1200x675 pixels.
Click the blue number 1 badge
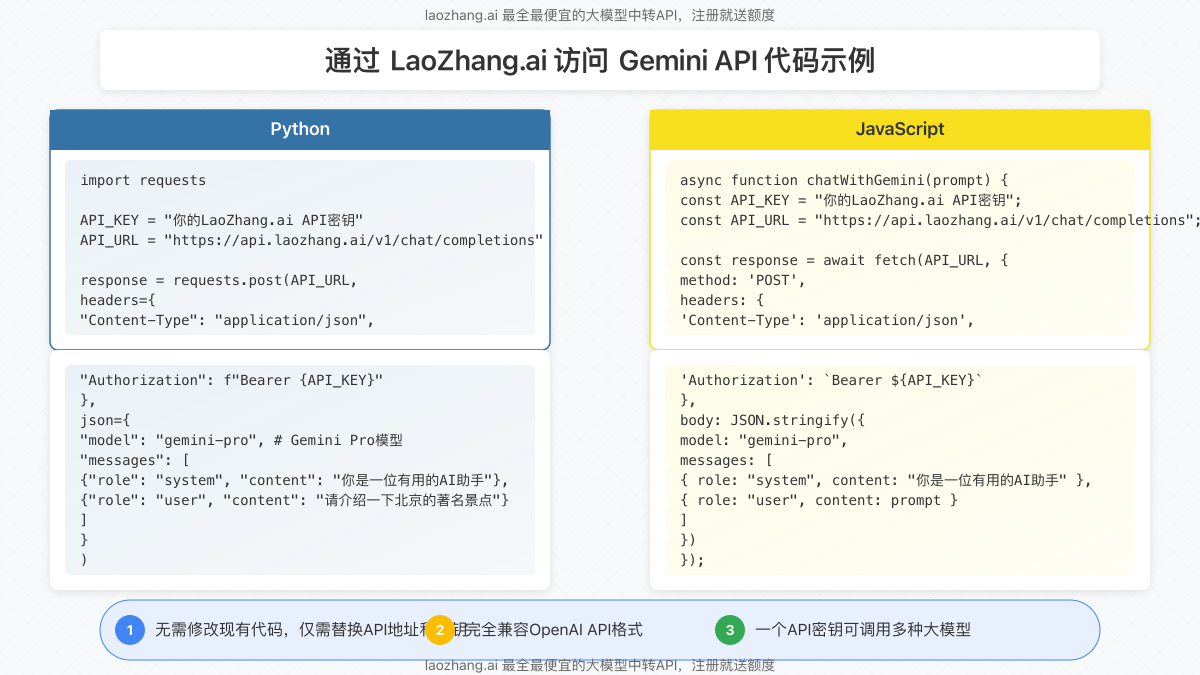[x=130, y=630]
